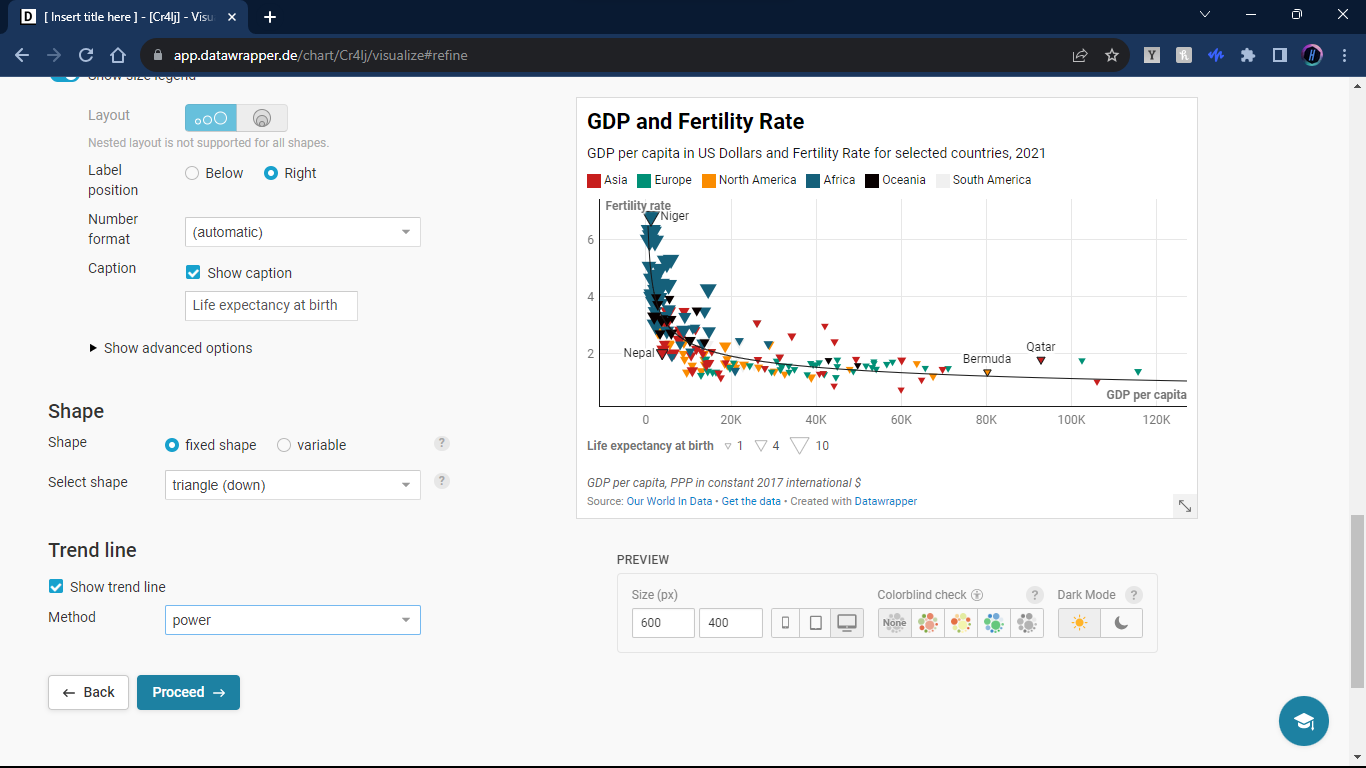Click the grayscale colorblind check icon
The height and width of the screenshot is (768, 1366).
pyautogui.click(x=1026, y=623)
